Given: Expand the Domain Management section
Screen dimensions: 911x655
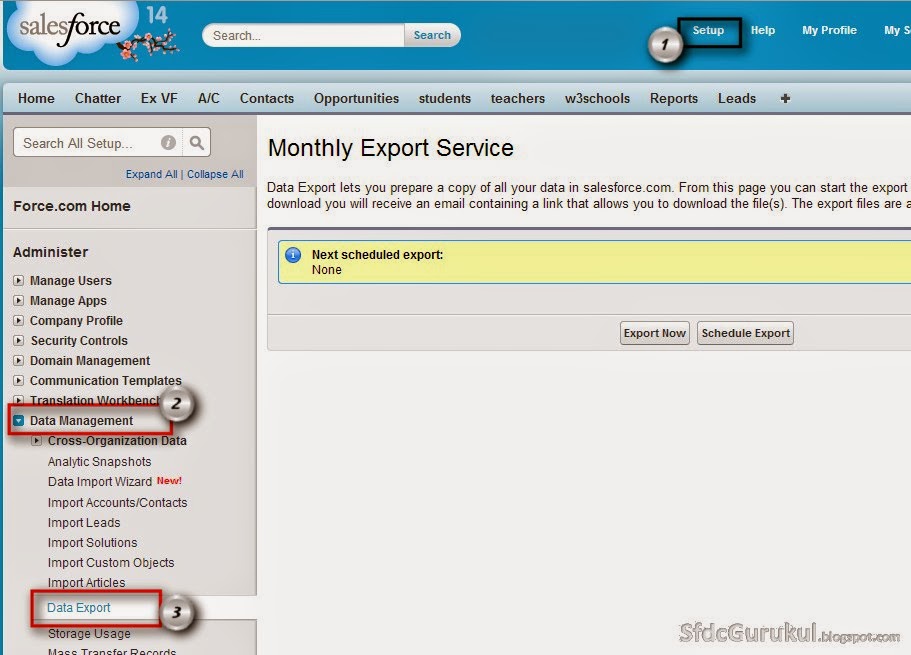Looking at the screenshot, I should click(19, 360).
